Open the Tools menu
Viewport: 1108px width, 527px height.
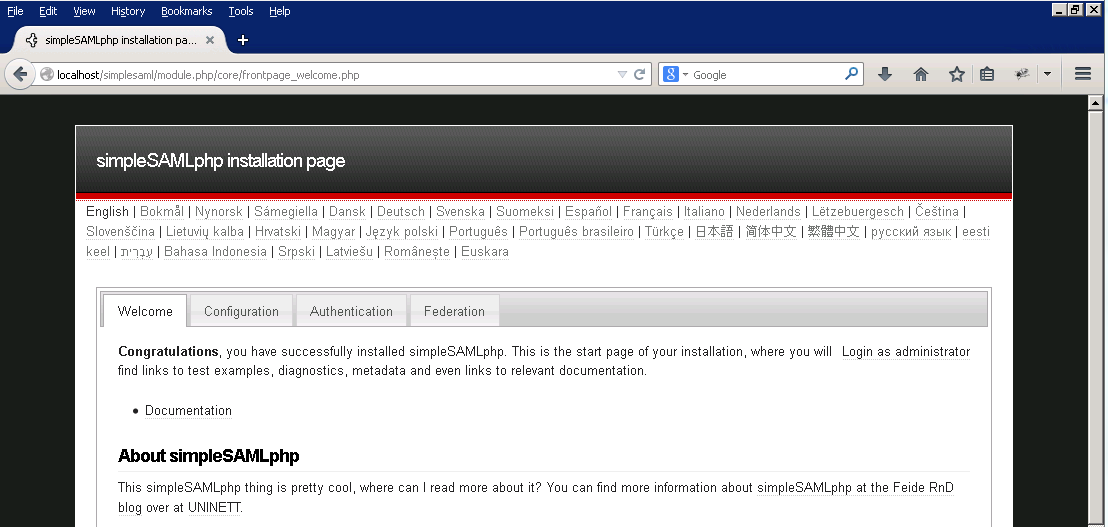coord(241,11)
